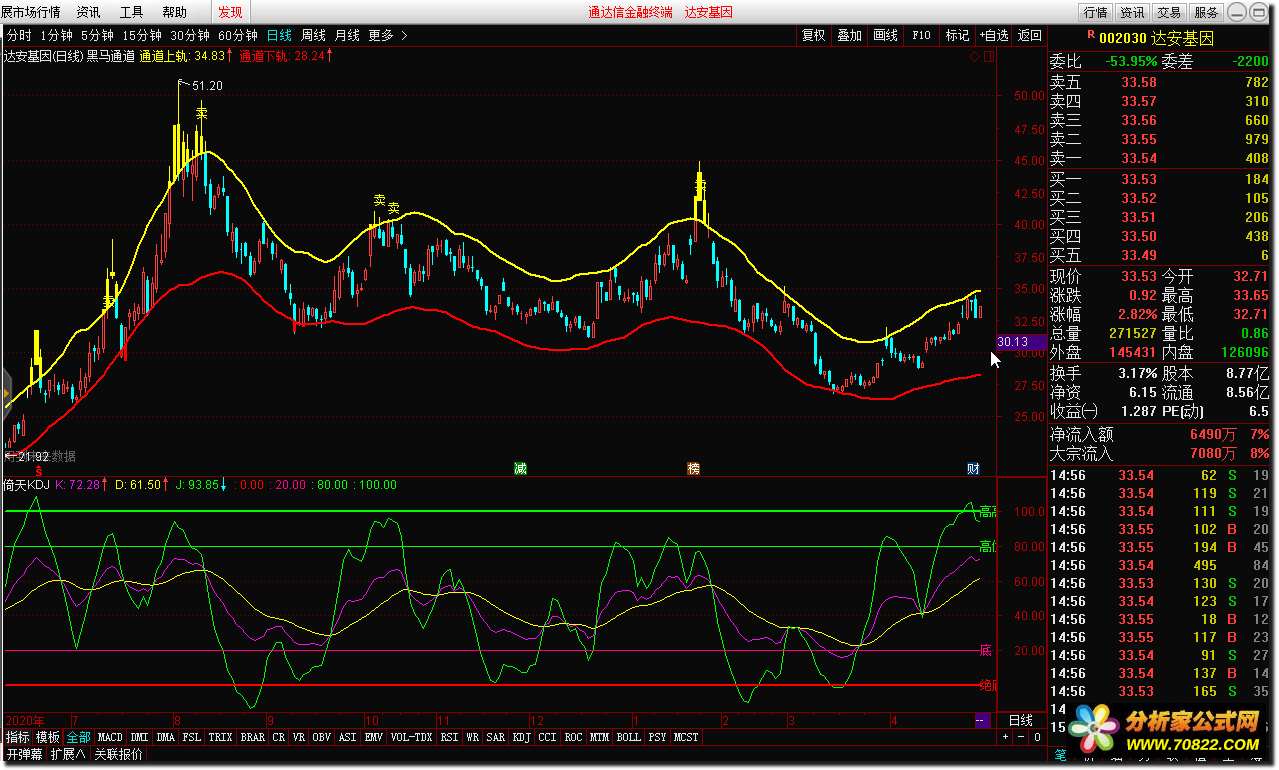1279x770 pixels.
Task: Switch to the 15分钟 period tab
Action: point(141,35)
